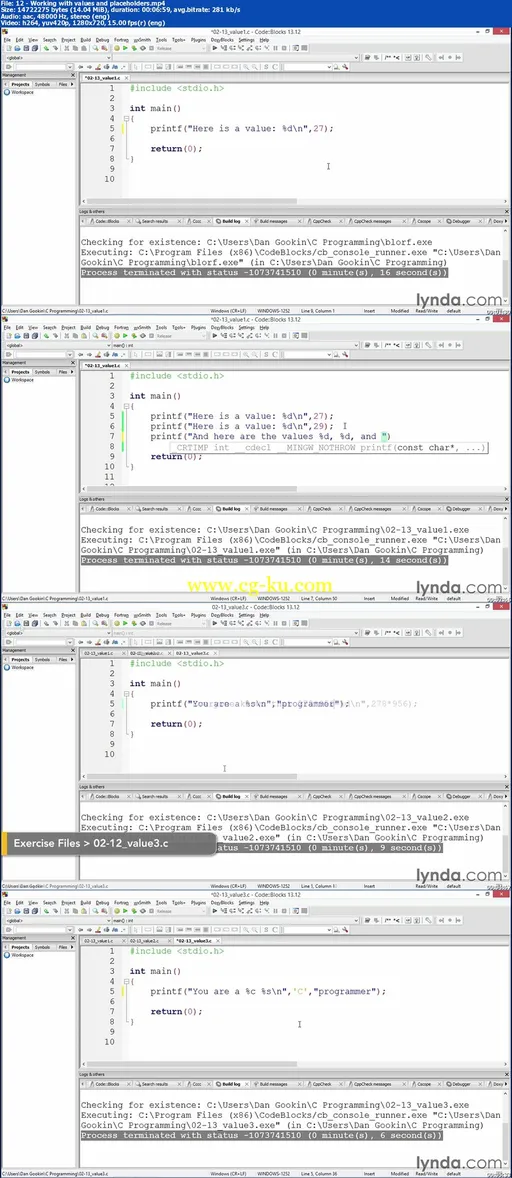Open the Debug menu in the second frame
Screen dimensions: 512x1178
[102, 328]
